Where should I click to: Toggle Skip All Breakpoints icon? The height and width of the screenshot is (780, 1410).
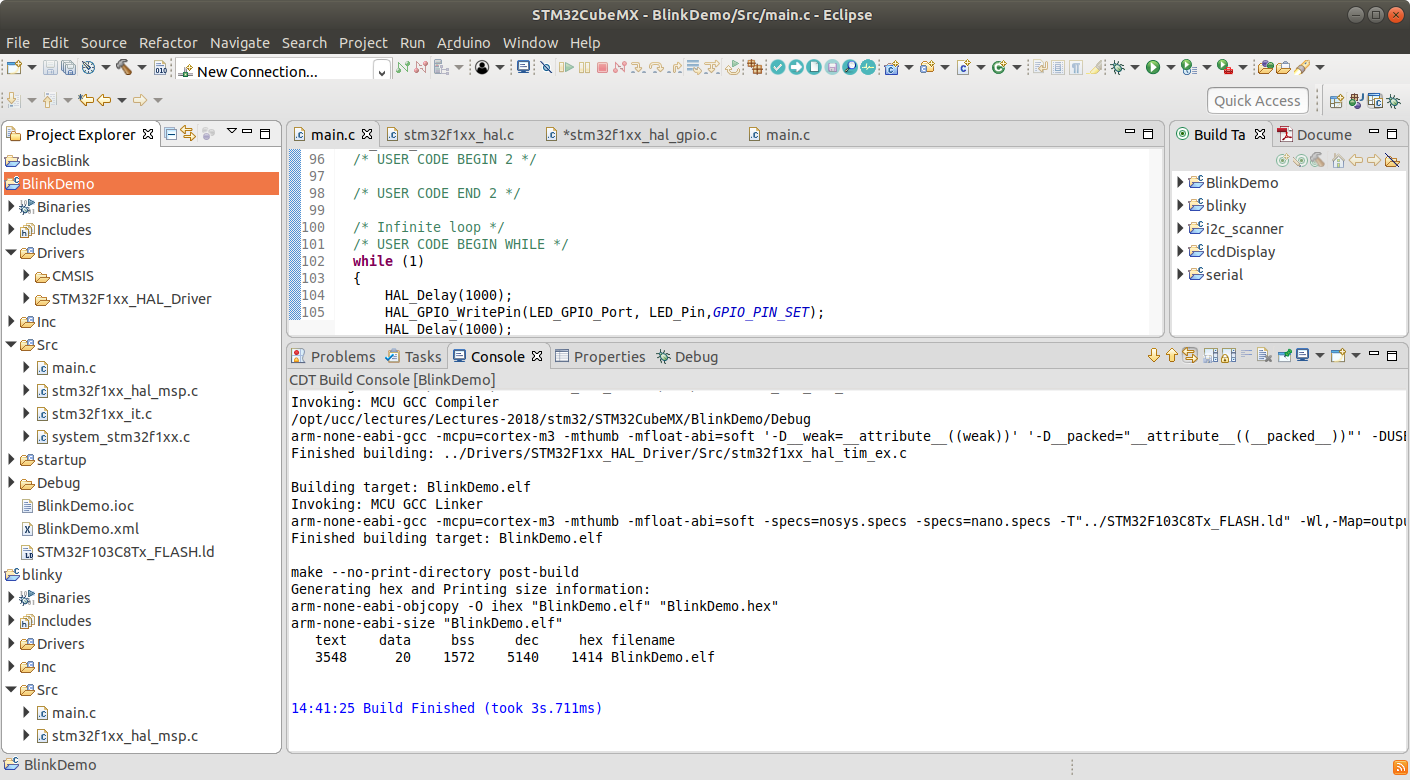click(x=546, y=67)
